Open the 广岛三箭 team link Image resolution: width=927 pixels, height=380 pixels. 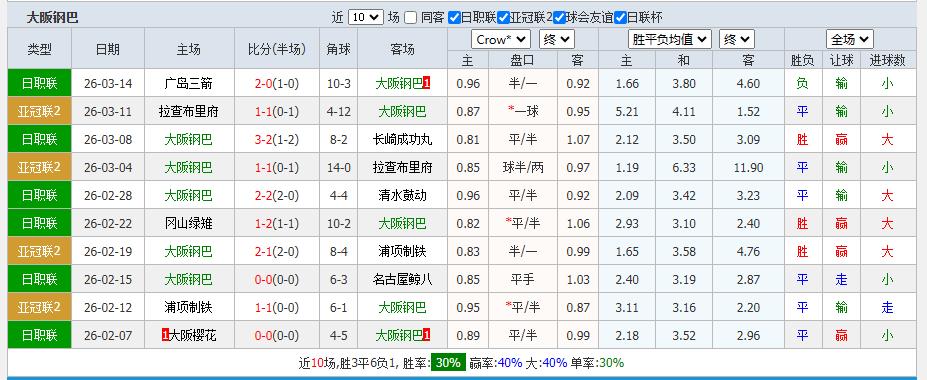pyautogui.click(x=189, y=84)
